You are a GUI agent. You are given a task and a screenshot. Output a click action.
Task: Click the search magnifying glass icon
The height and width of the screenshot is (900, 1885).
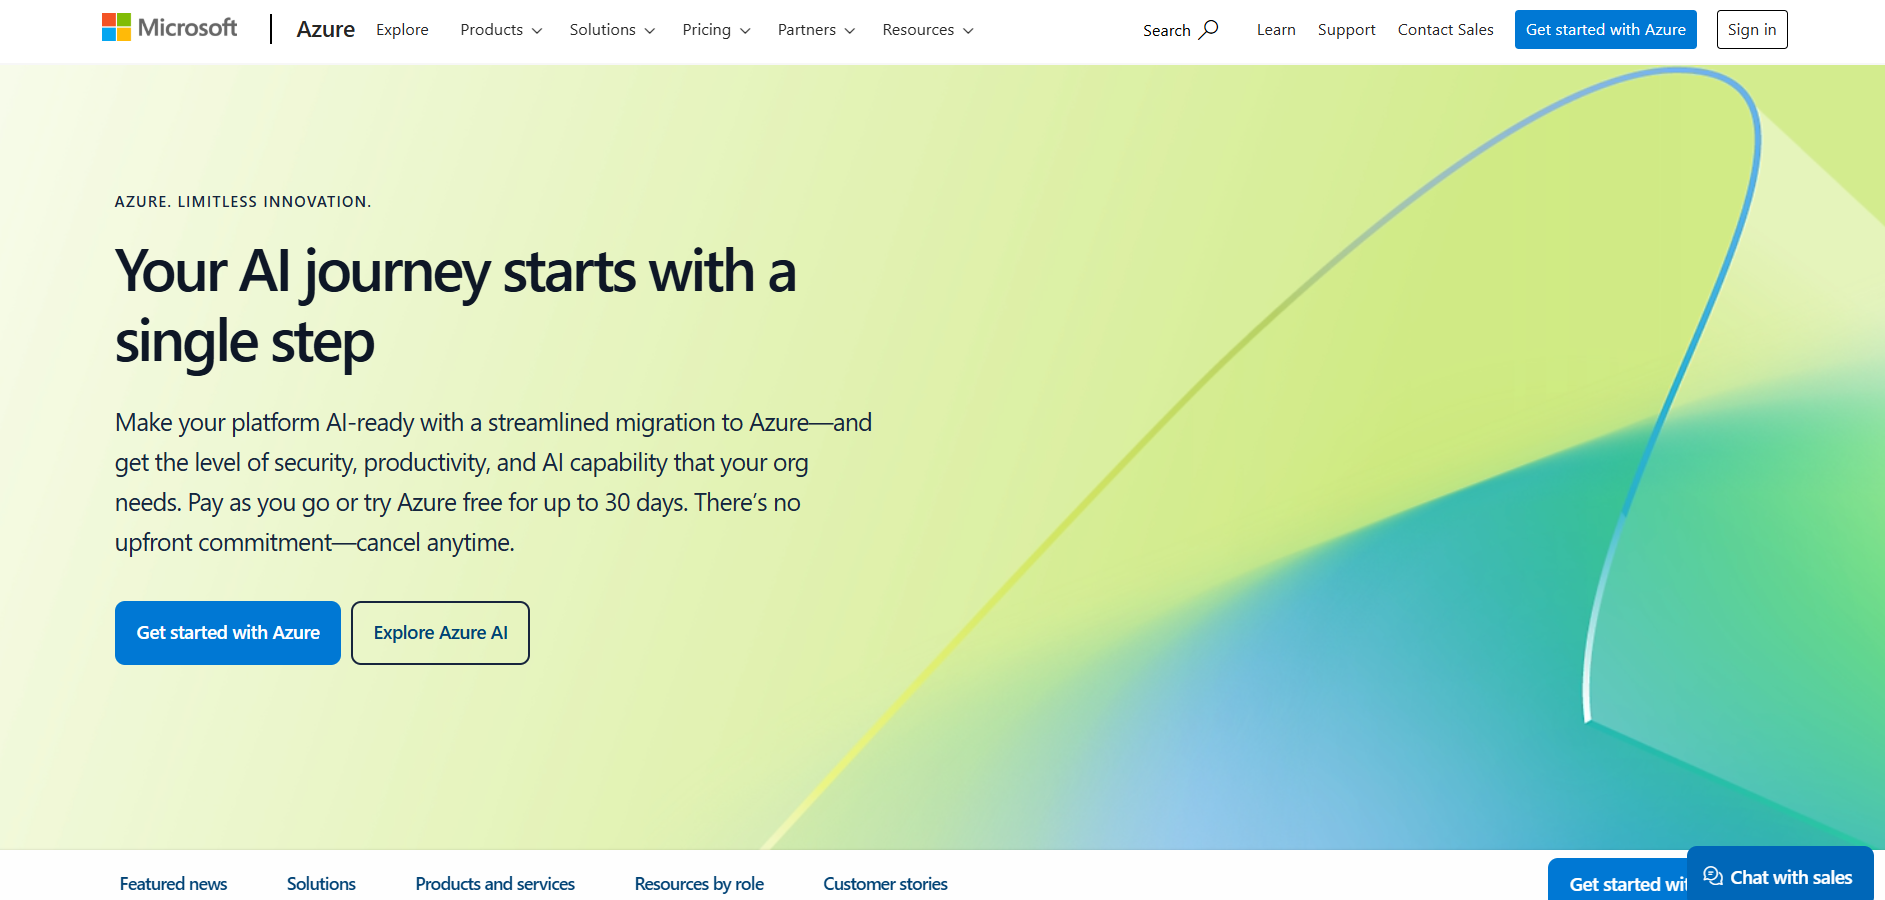(x=1209, y=29)
